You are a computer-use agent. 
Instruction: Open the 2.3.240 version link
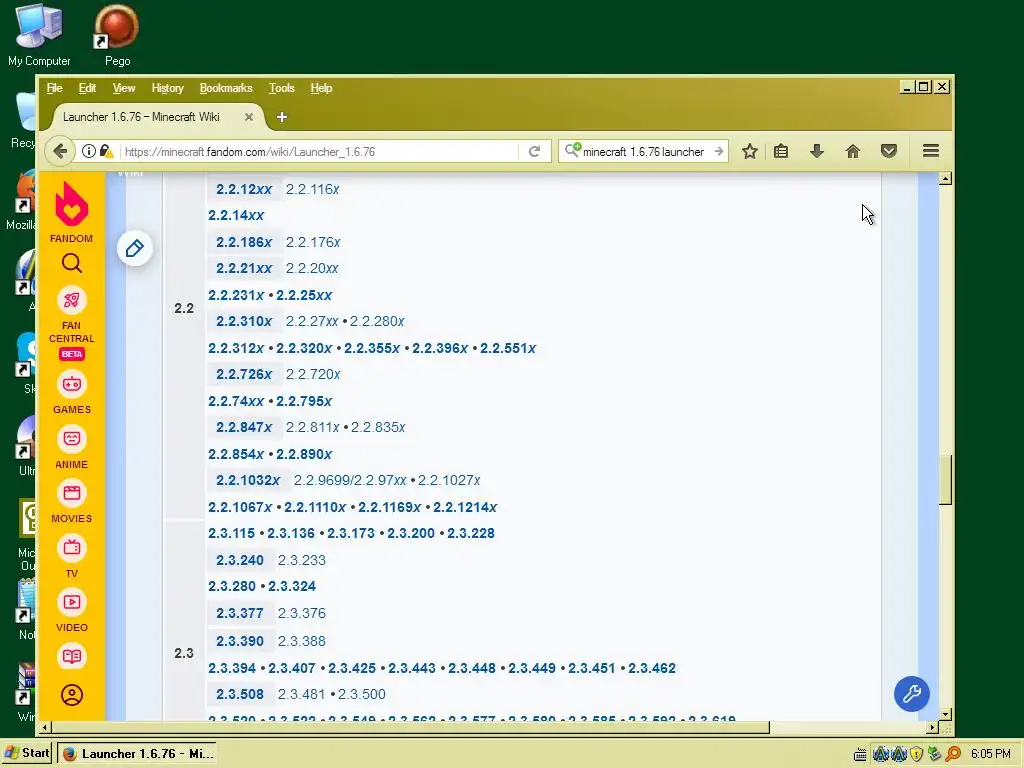point(240,560)
